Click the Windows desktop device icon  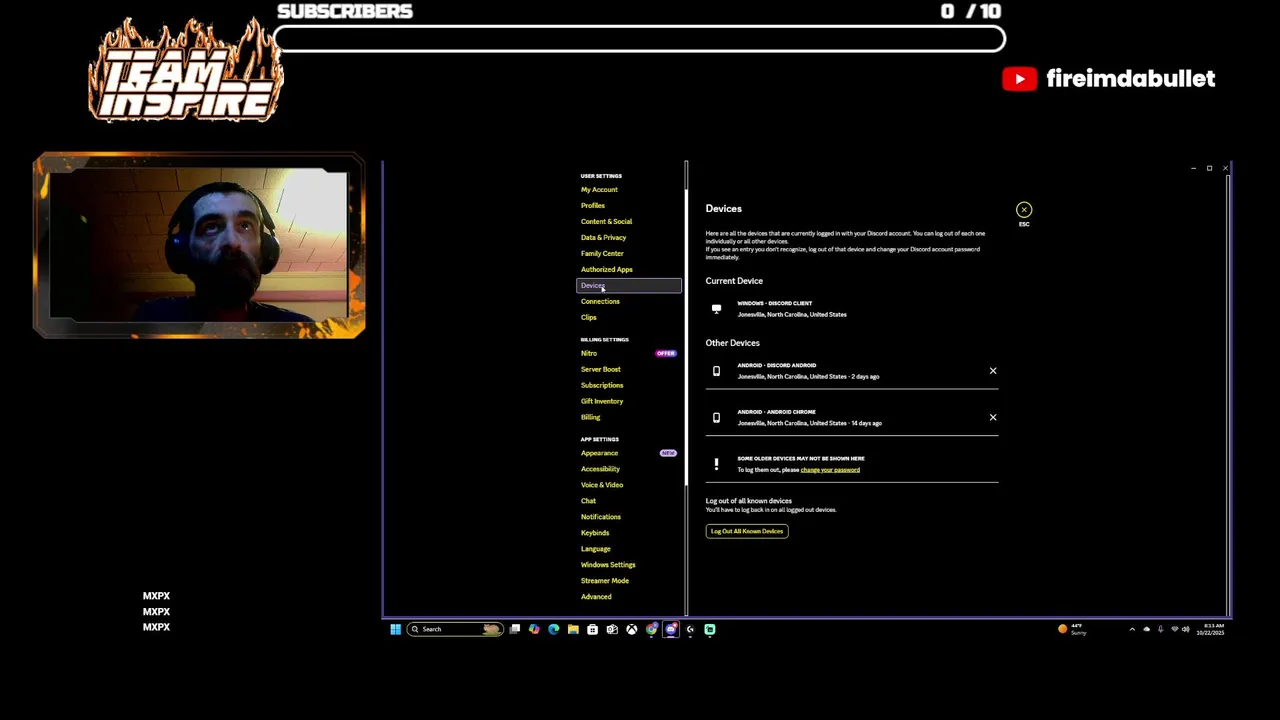point(716,309)
